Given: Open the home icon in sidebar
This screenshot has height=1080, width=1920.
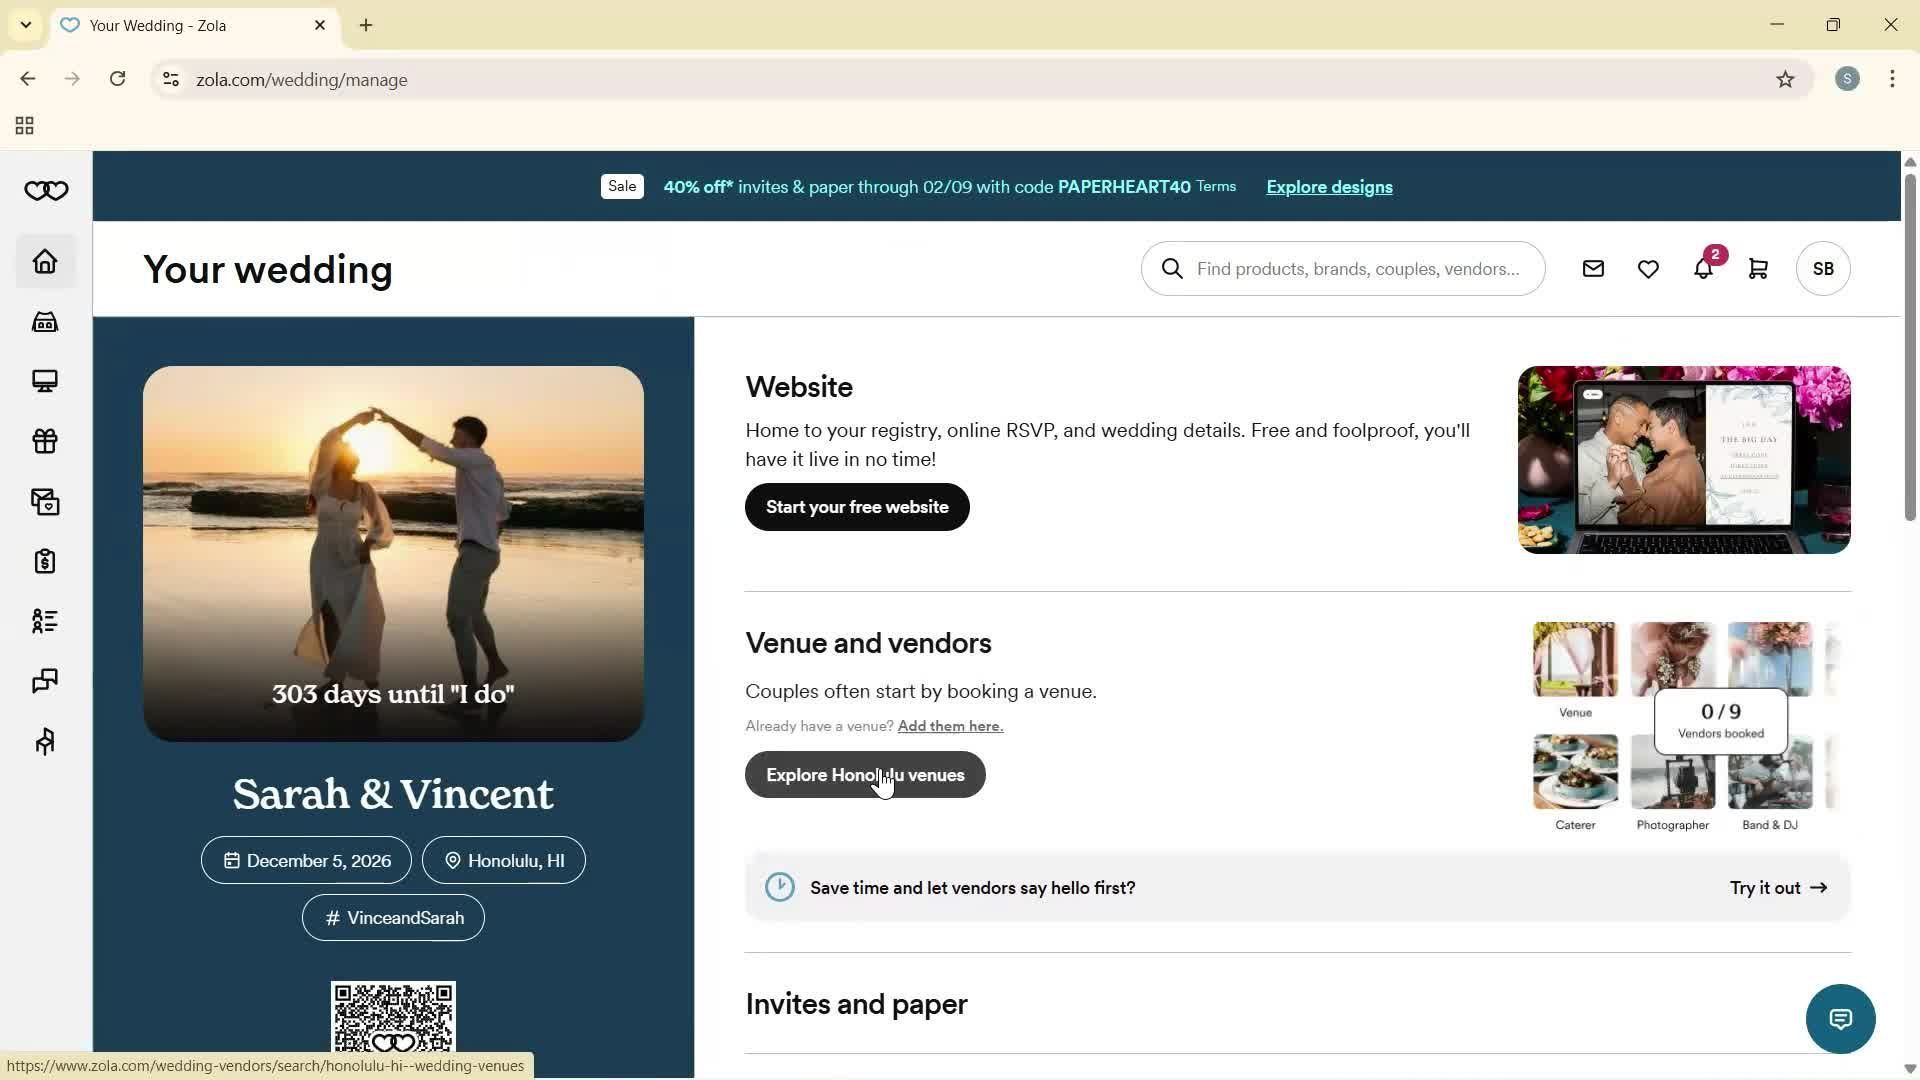Looking at the screenshot, I should pyautogui.click(x=45, y=262).
